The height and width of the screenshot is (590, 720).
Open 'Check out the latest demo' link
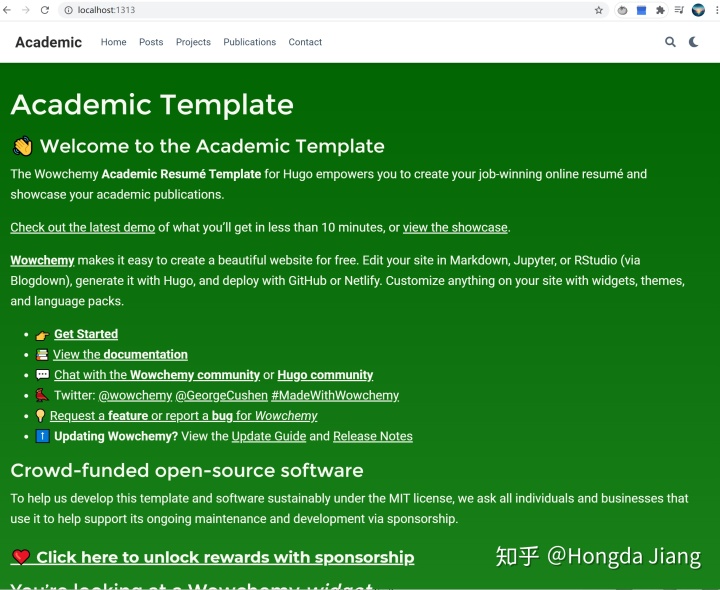point(83,227)
